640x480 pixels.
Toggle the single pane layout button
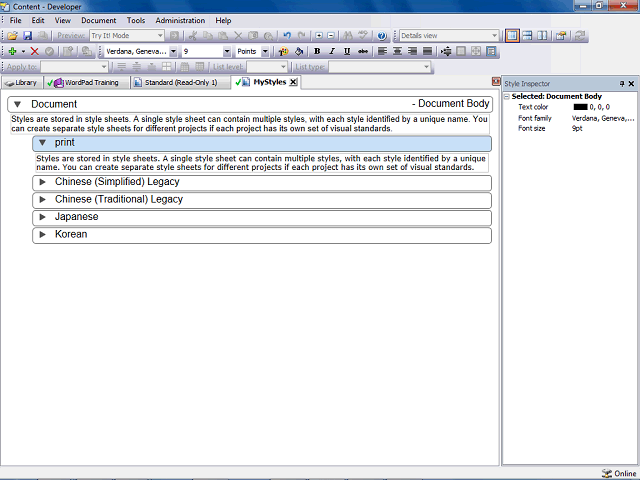click(512, 36)
